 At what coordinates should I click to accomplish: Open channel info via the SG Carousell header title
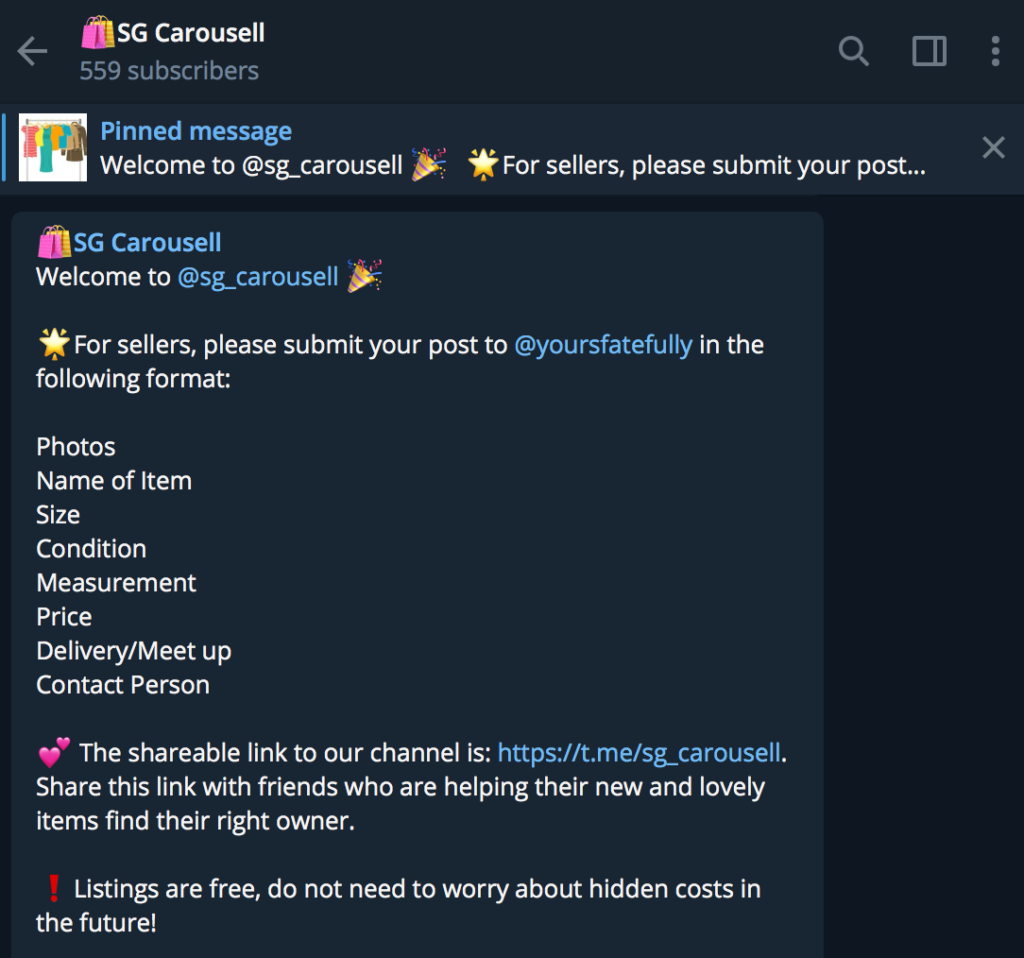point(190,32)
